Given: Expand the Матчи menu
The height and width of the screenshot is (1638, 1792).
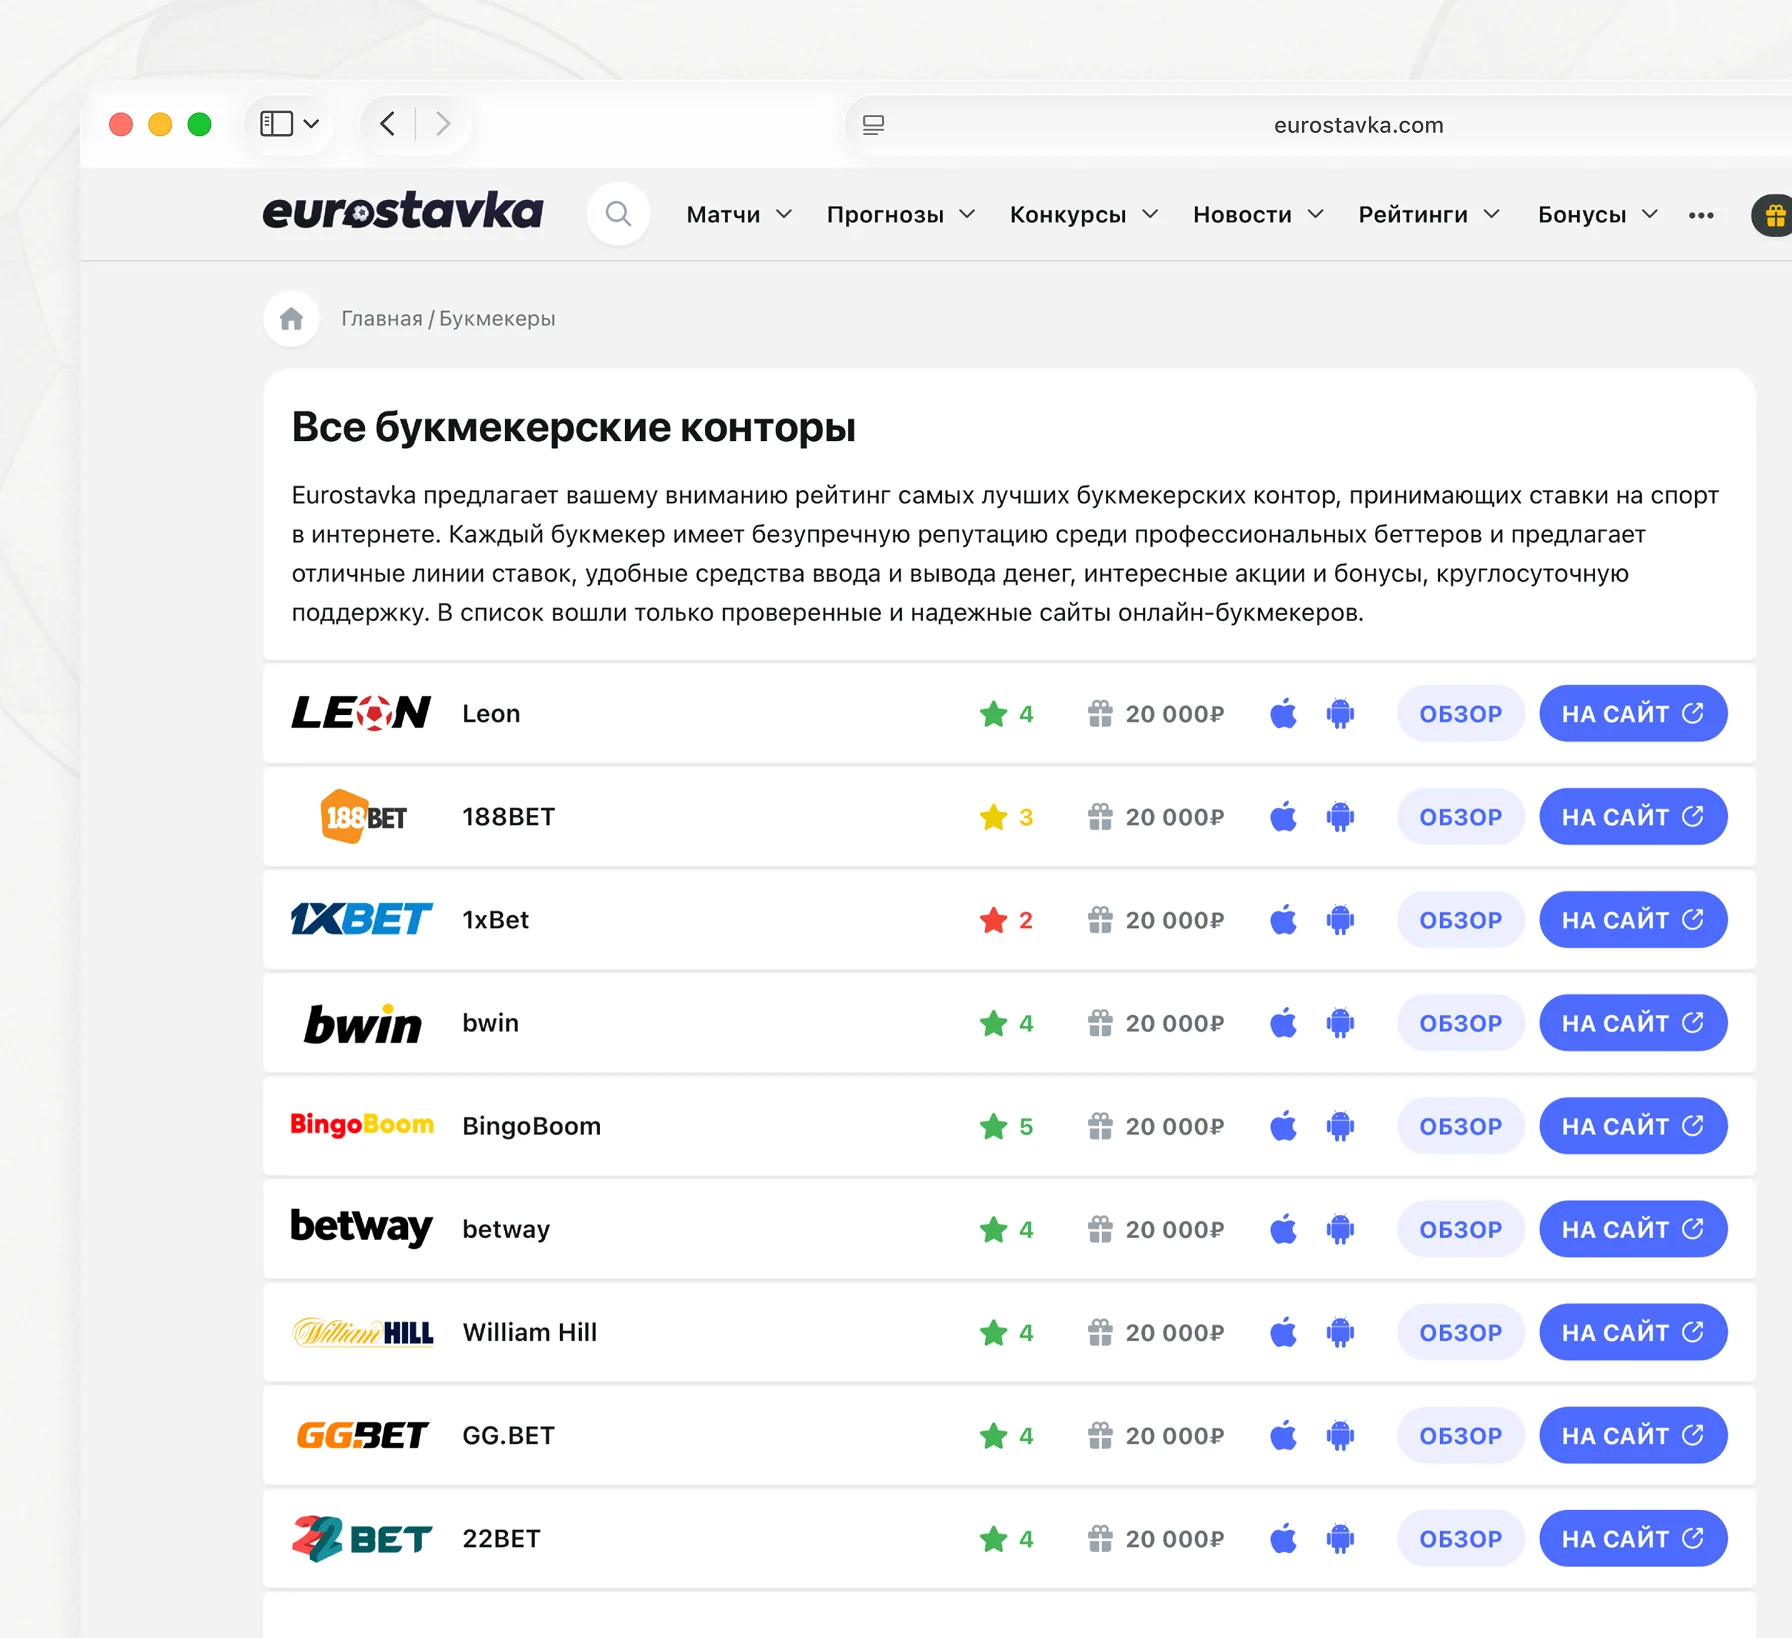Looking at the screenshot, I should (x=739, y=215).
